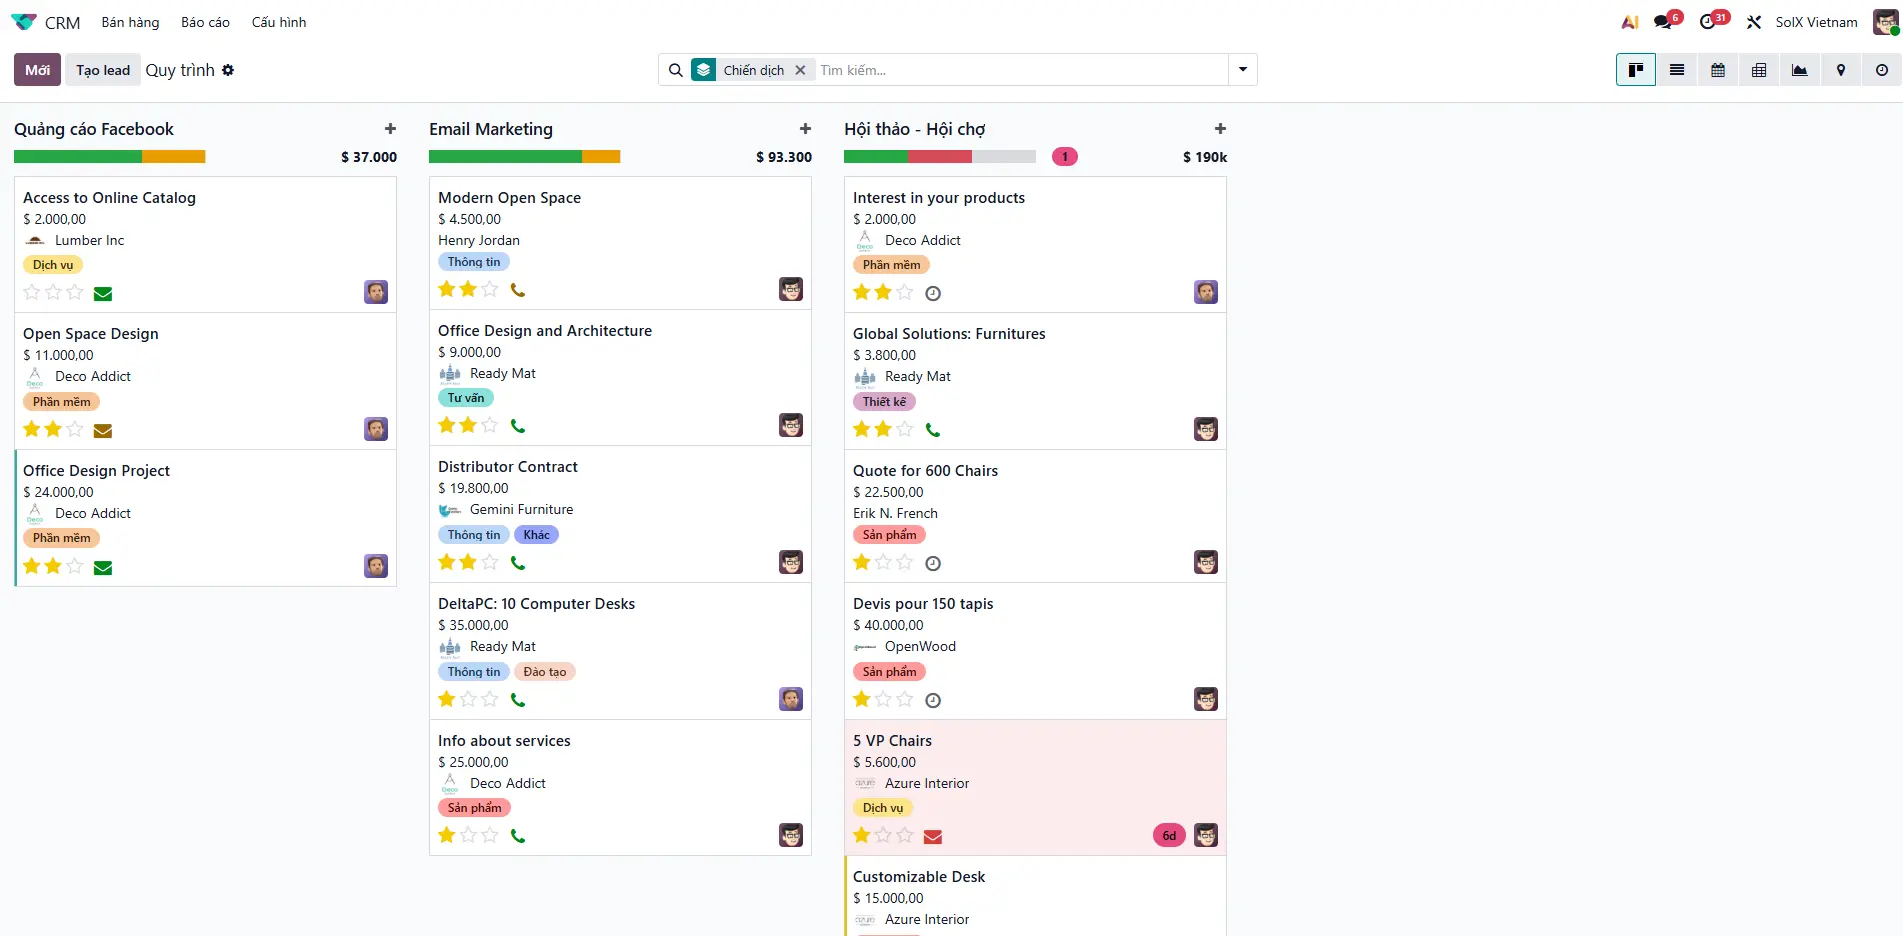The width and height of the screenshot is (1903, 936).
Task: Click the Mới button
Action: (37, 70)
